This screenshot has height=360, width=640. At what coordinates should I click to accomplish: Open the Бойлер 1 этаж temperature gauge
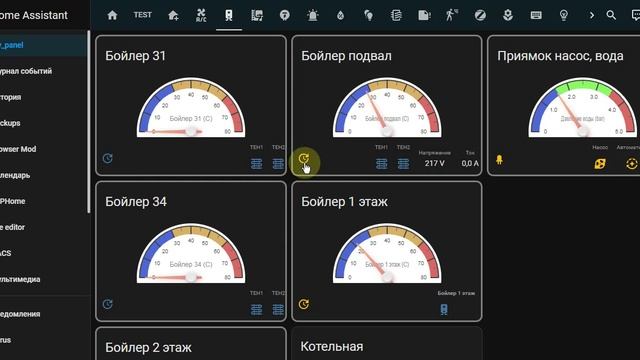tap(387, 253)
